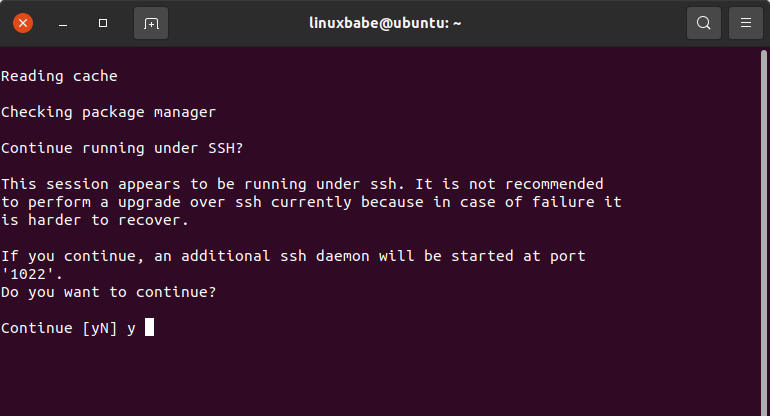Click the 'If you continue' line
This screenshot has width=770, height=416.
(293, 256)
